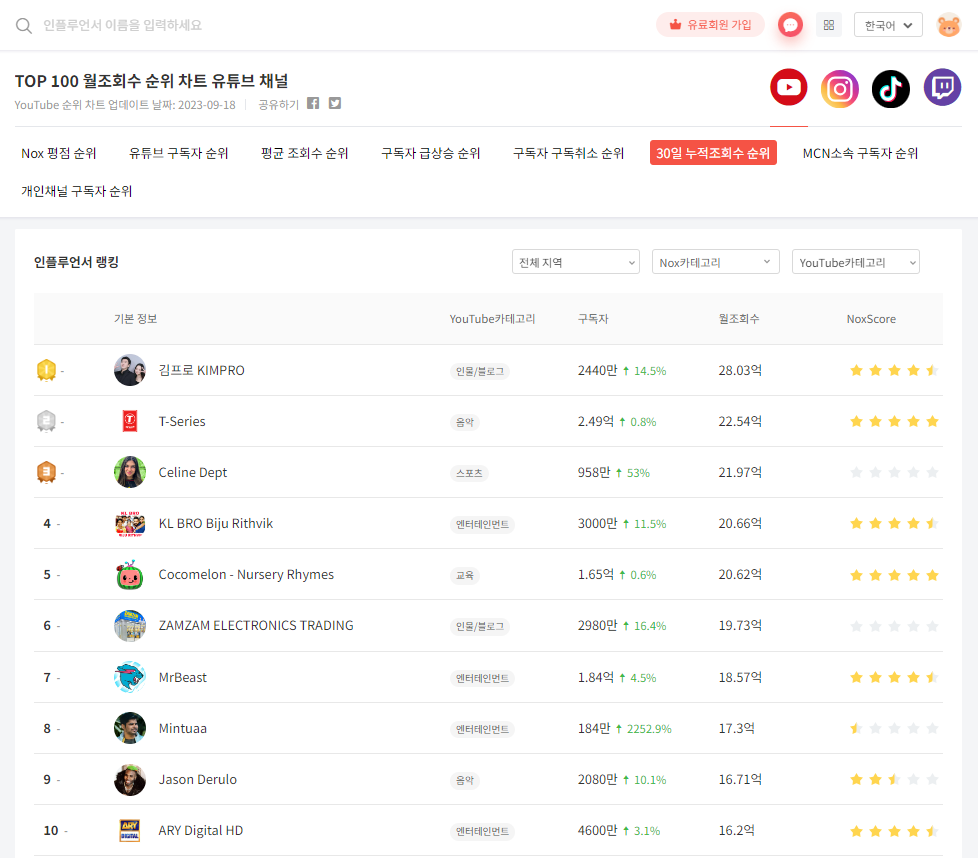Open the KL BRO Biju Rithvik avatar
The width and height of the screenshot is (978, 858).
click(130, 524)
